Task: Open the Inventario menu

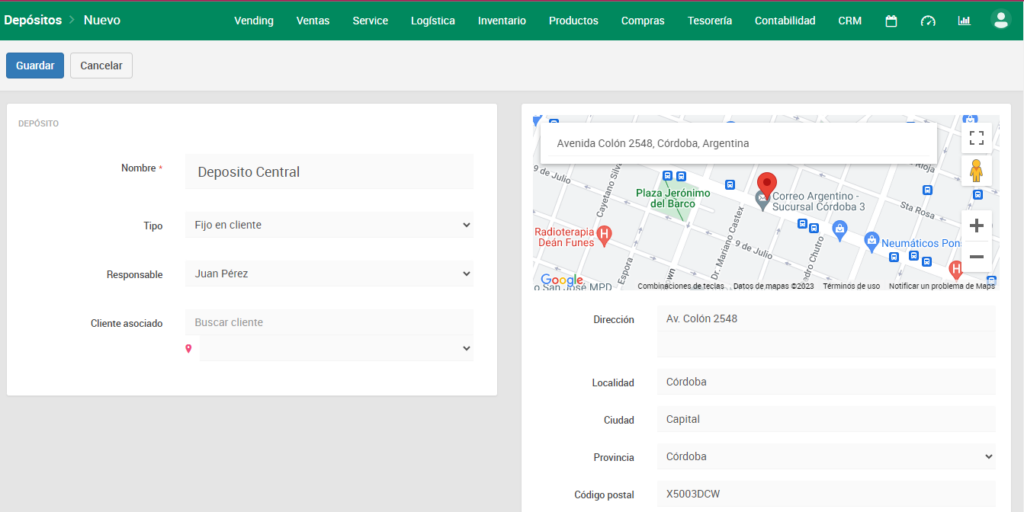Action: point(502,21)
